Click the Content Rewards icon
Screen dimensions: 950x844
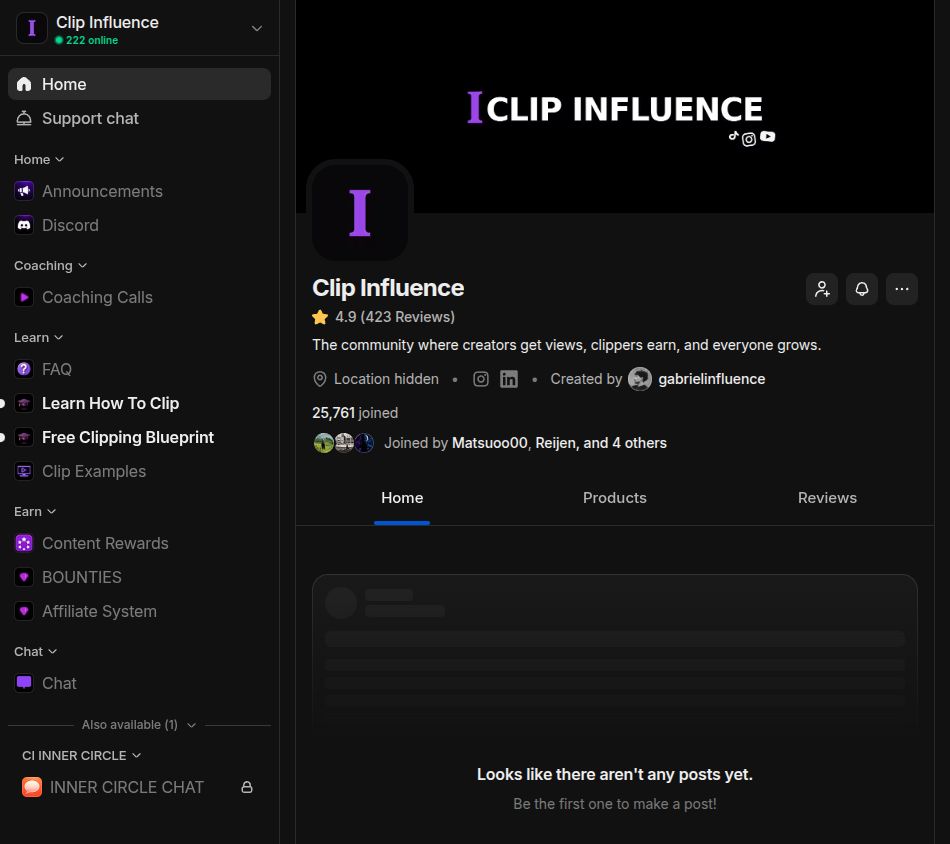pos(24,543)
